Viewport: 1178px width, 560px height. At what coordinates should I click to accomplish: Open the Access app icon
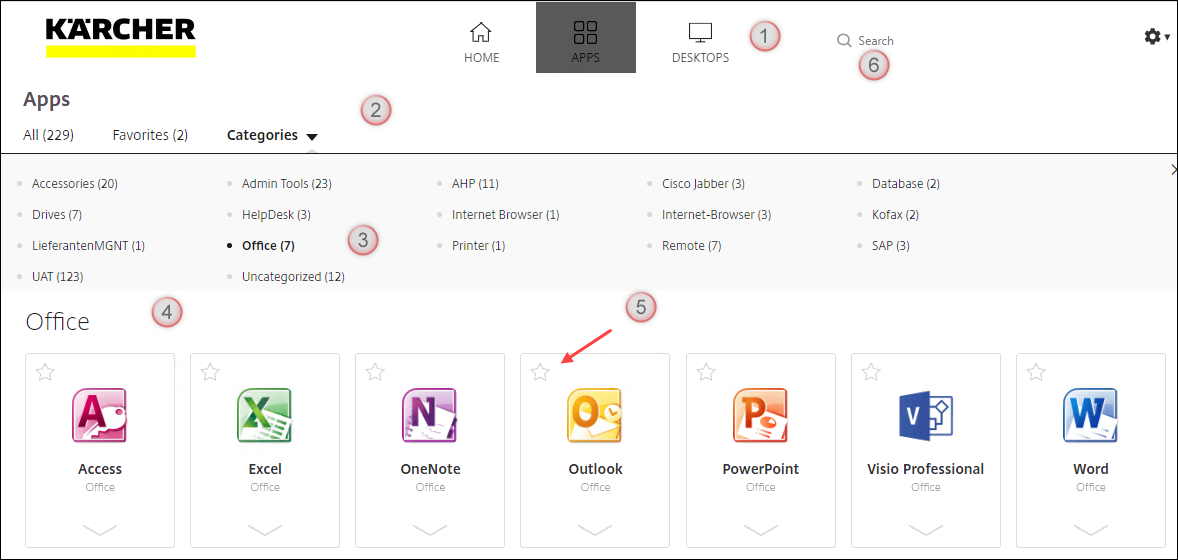point(100,416)
